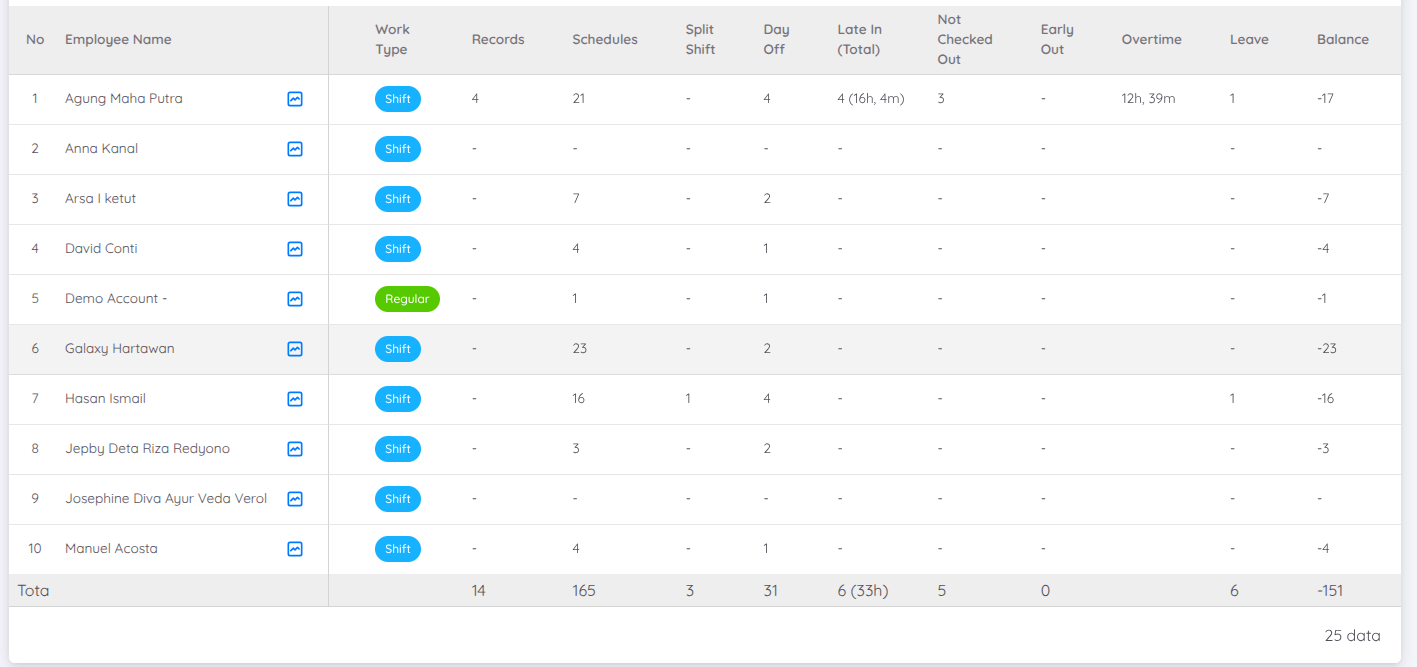Click the employee name Josephine Diva Ayur Veda Verol
Screen dimensions: 1417x667
click(x=165, y=499)
